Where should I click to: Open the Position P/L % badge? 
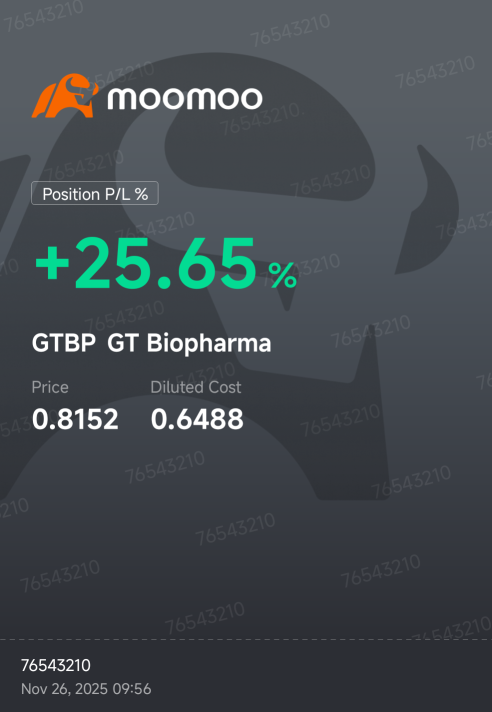point(95,193)
